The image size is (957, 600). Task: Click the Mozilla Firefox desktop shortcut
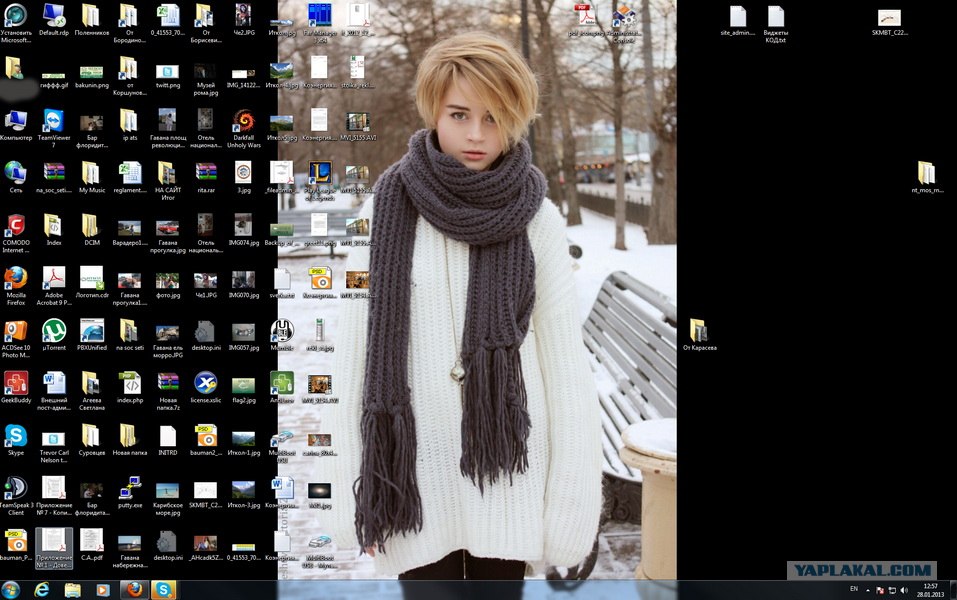[16, 278]
